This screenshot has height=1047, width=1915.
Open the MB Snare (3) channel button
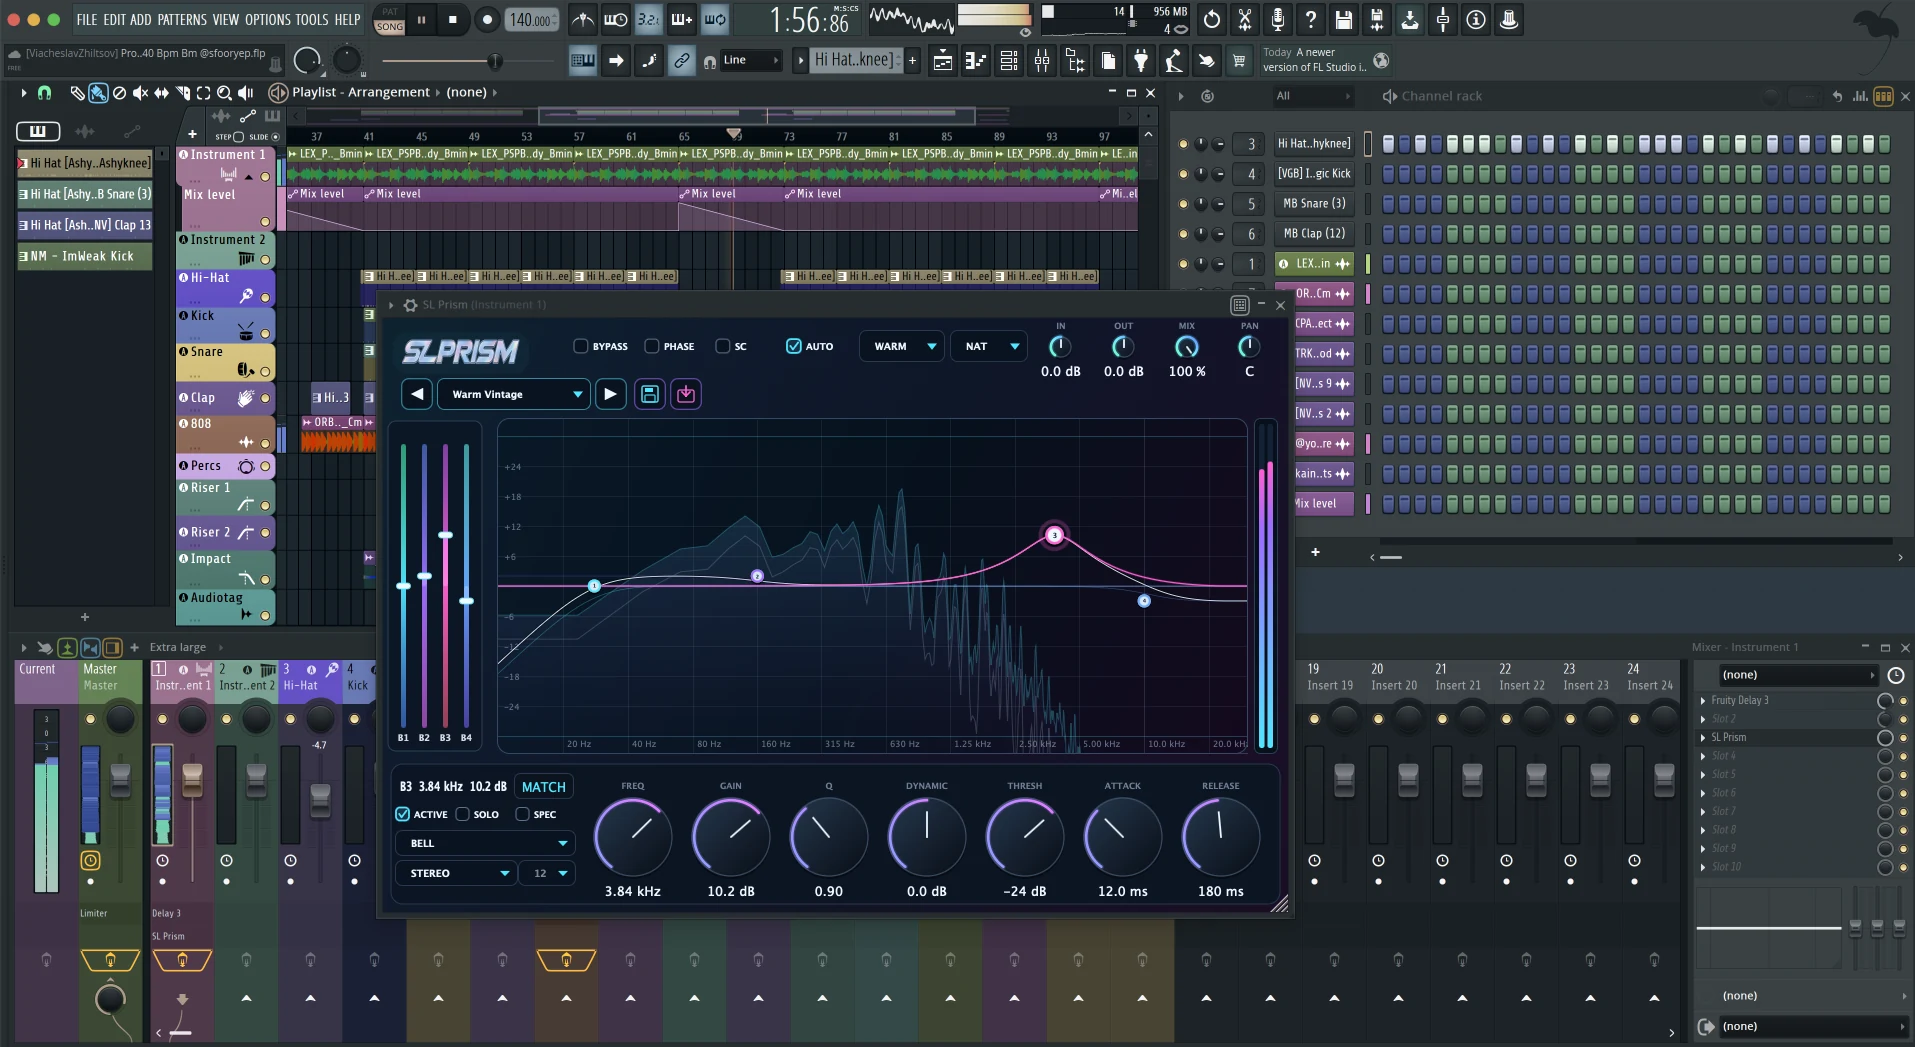pyautogui.click(x=1314, y=203)
